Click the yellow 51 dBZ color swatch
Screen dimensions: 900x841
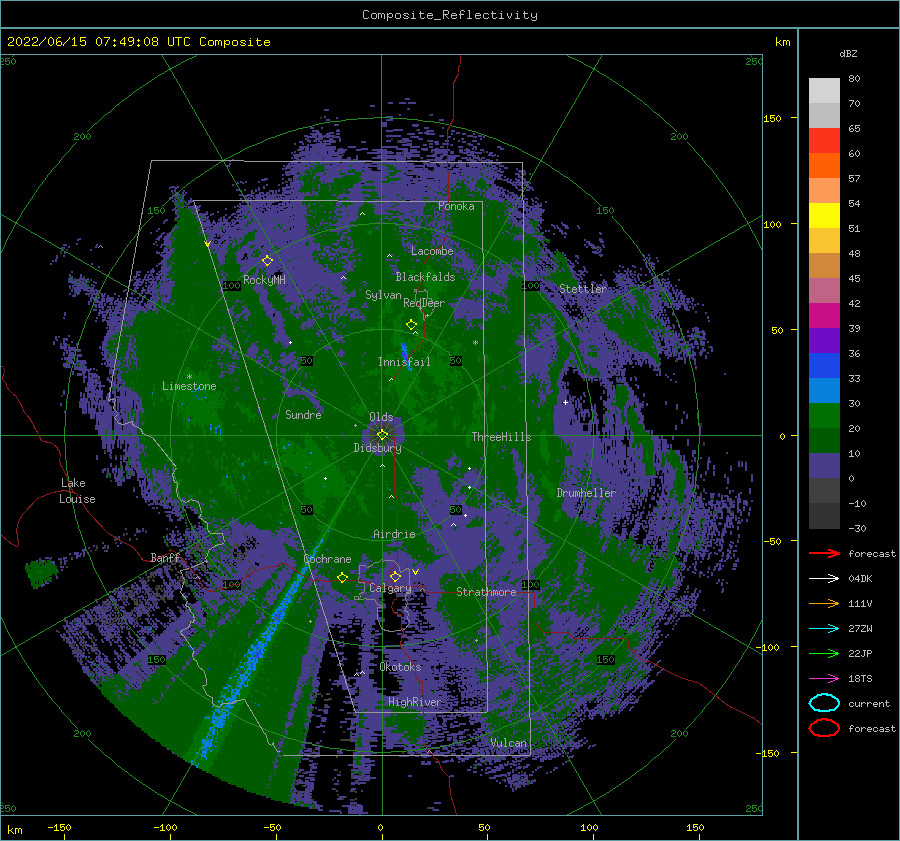click(824, 216)
